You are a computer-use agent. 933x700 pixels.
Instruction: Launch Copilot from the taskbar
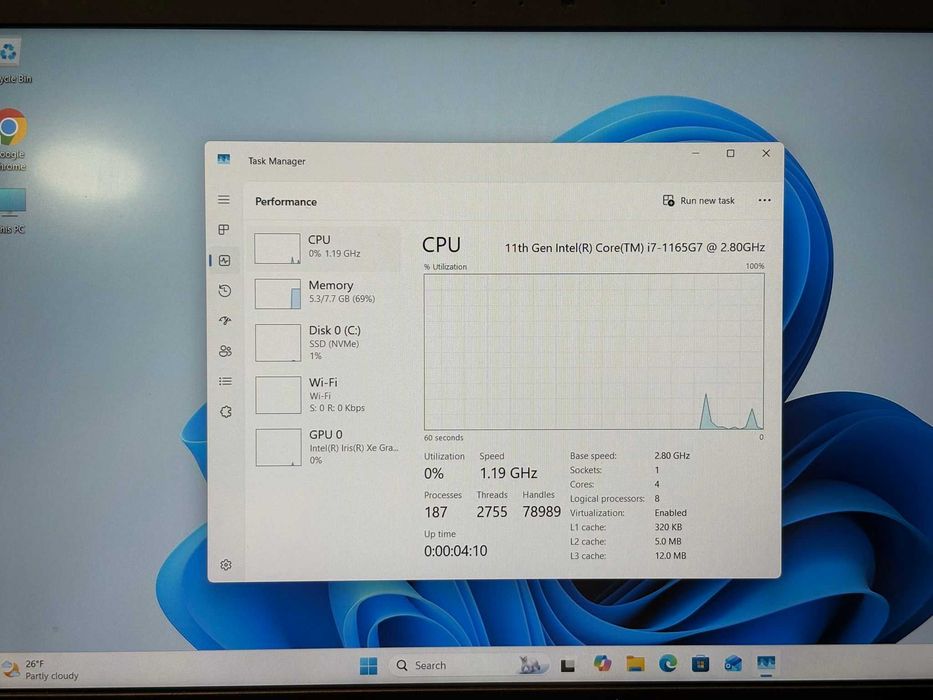602,664
